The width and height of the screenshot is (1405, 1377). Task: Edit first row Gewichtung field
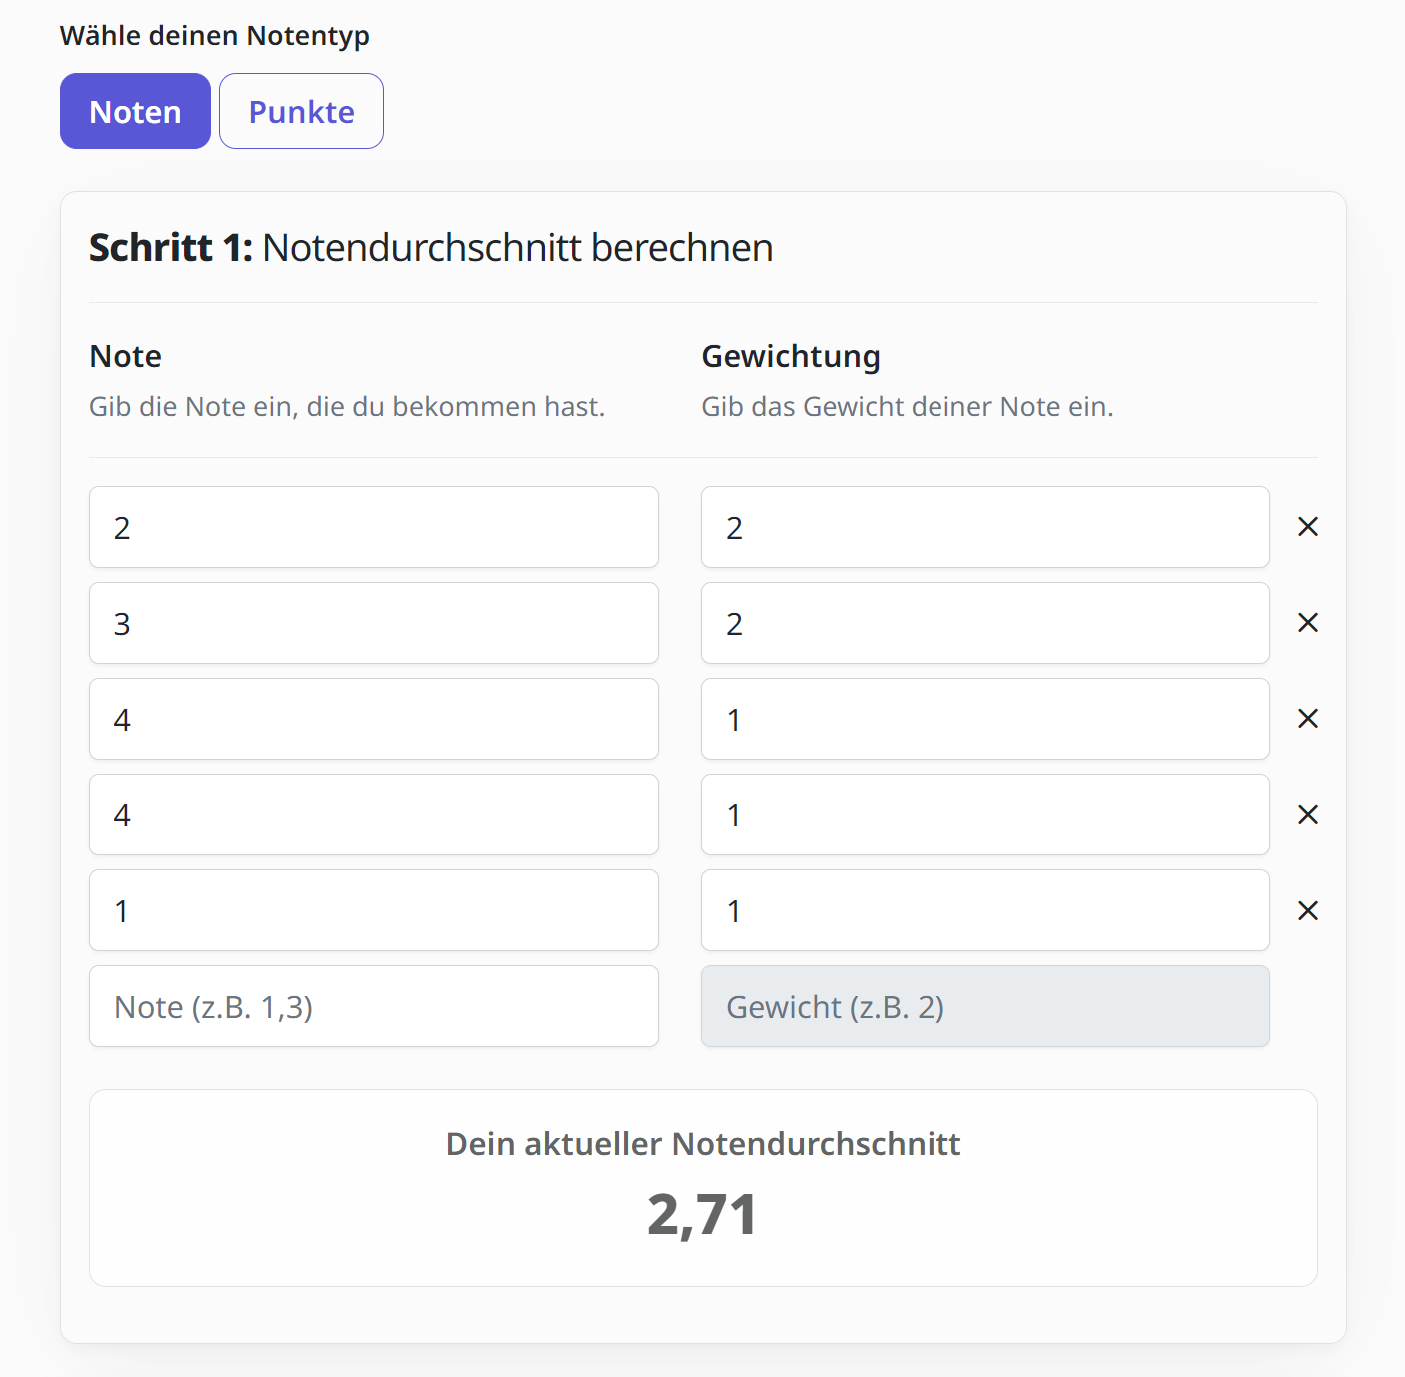tap(985, 527)
